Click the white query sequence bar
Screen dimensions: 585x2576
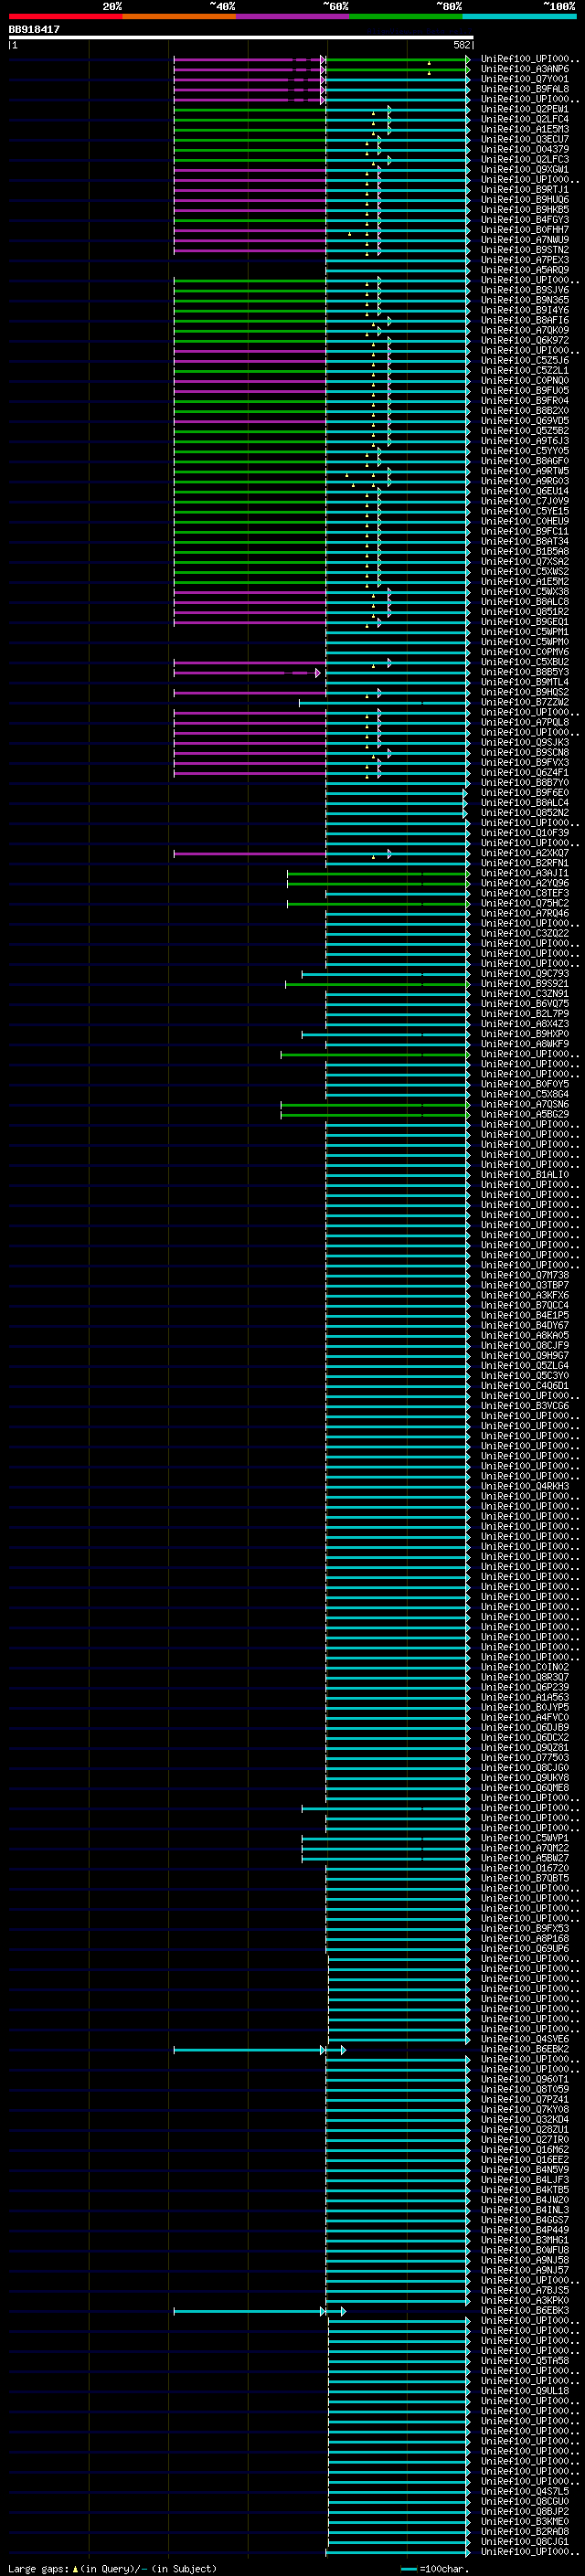[x=241, y=37]
